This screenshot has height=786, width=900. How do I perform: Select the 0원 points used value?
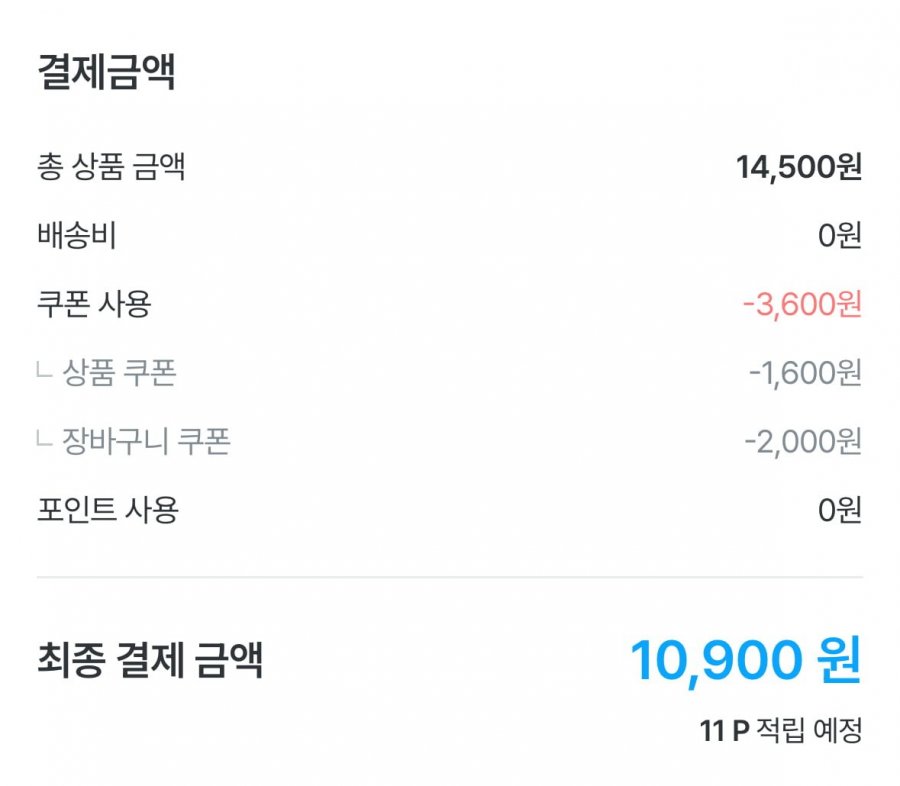(839, 511)
